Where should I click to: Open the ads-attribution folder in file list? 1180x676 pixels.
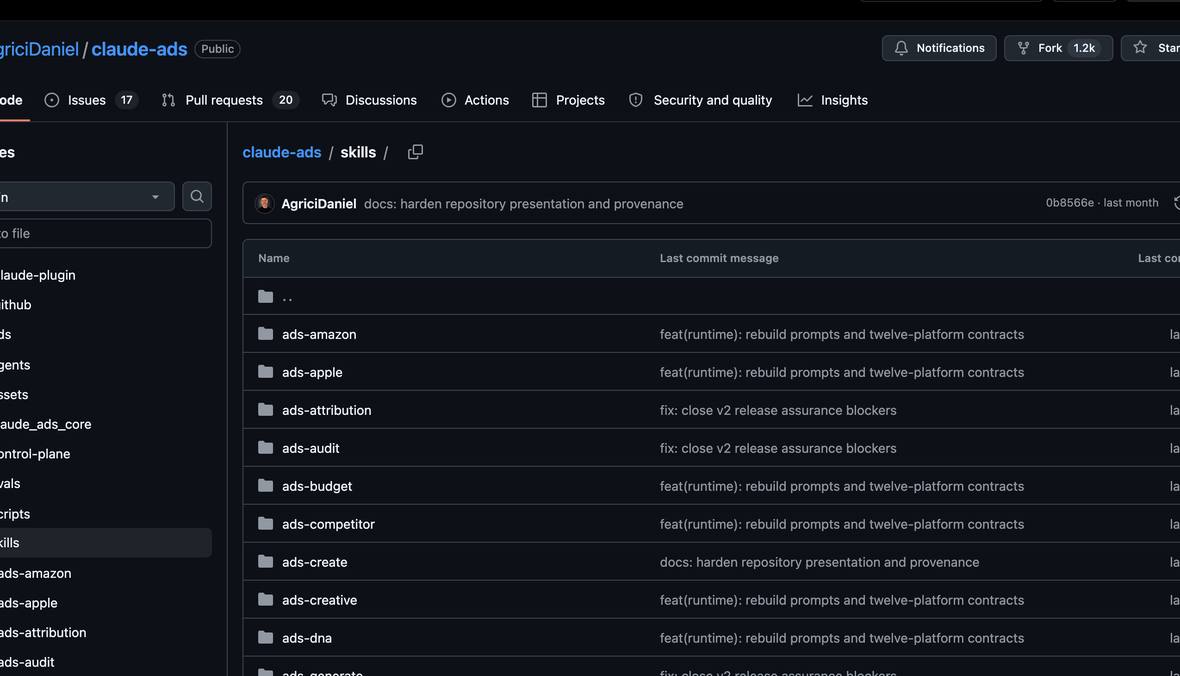pos(327,410)
